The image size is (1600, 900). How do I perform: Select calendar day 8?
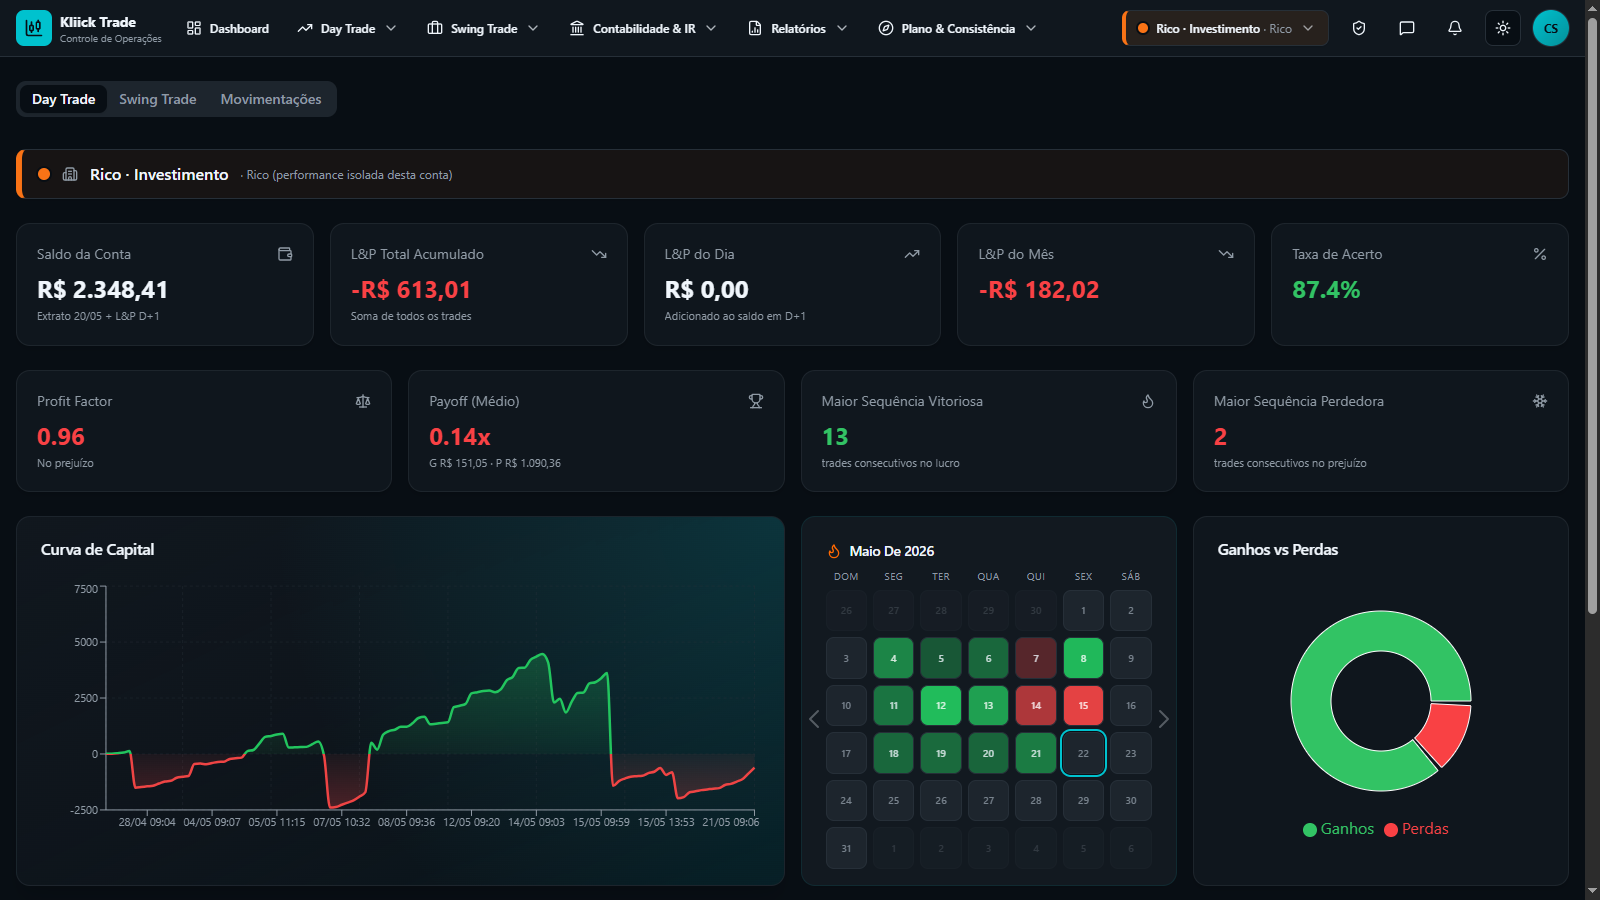1083,658
